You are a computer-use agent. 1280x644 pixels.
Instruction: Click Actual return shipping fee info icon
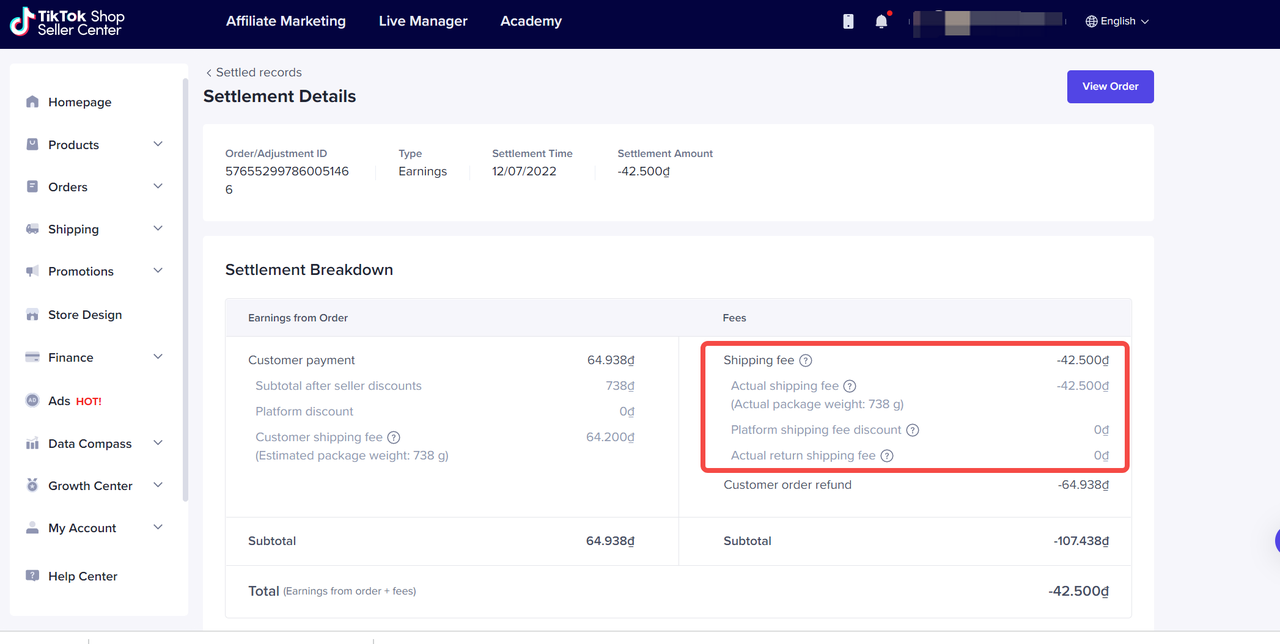point(887,456)
